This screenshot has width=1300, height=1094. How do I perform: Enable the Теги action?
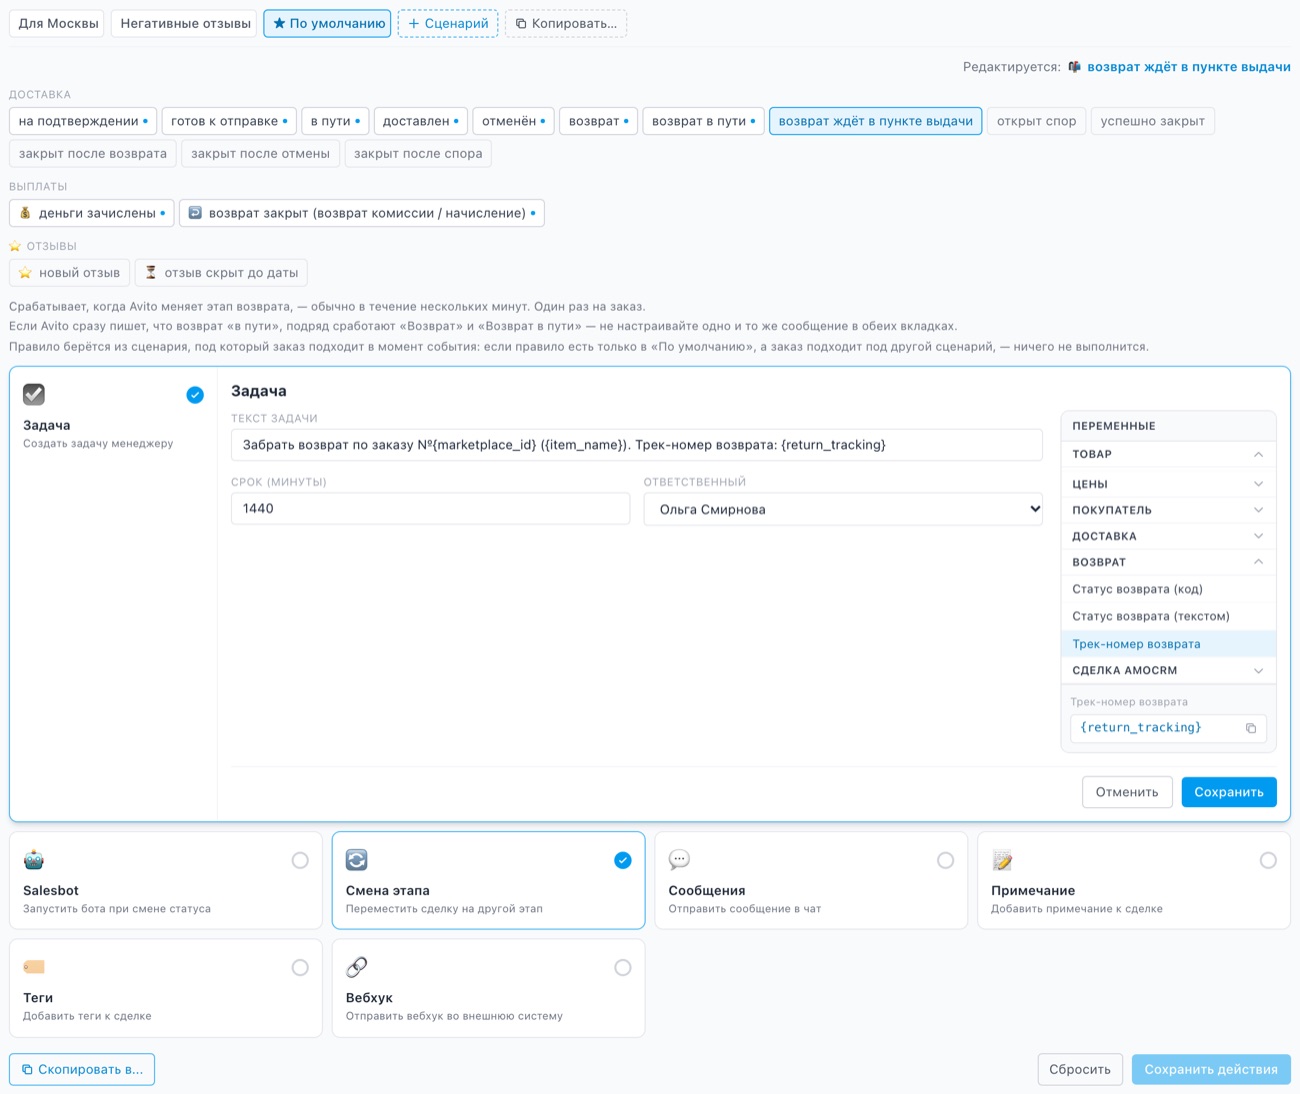pos(300,967)
